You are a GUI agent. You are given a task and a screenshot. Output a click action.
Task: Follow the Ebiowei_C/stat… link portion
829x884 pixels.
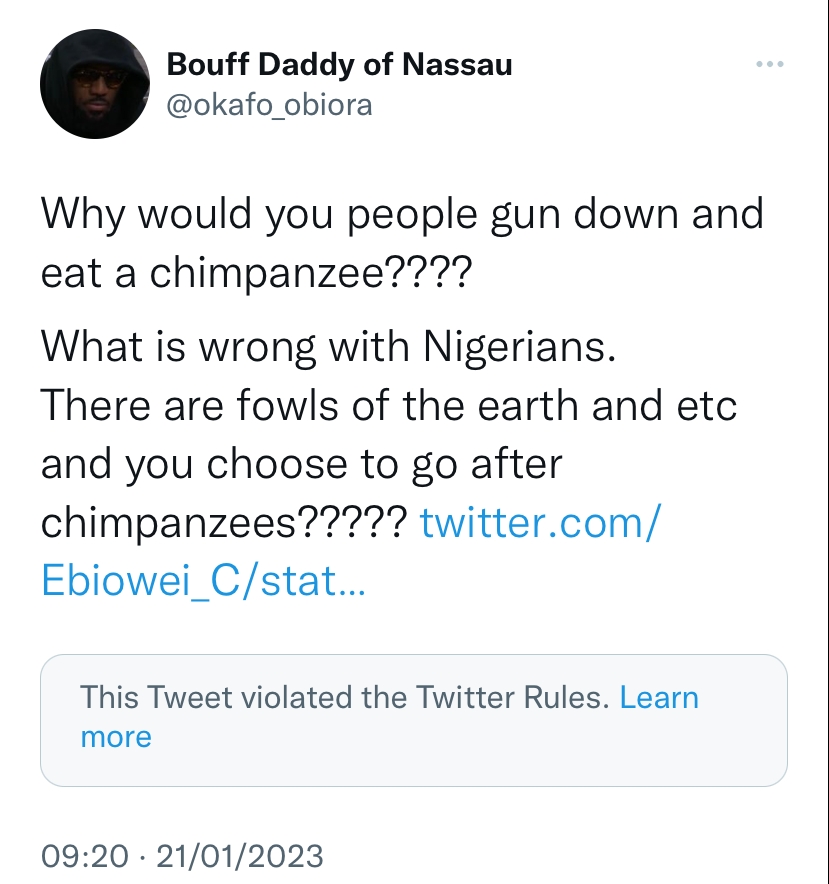[x=204, y=581]
